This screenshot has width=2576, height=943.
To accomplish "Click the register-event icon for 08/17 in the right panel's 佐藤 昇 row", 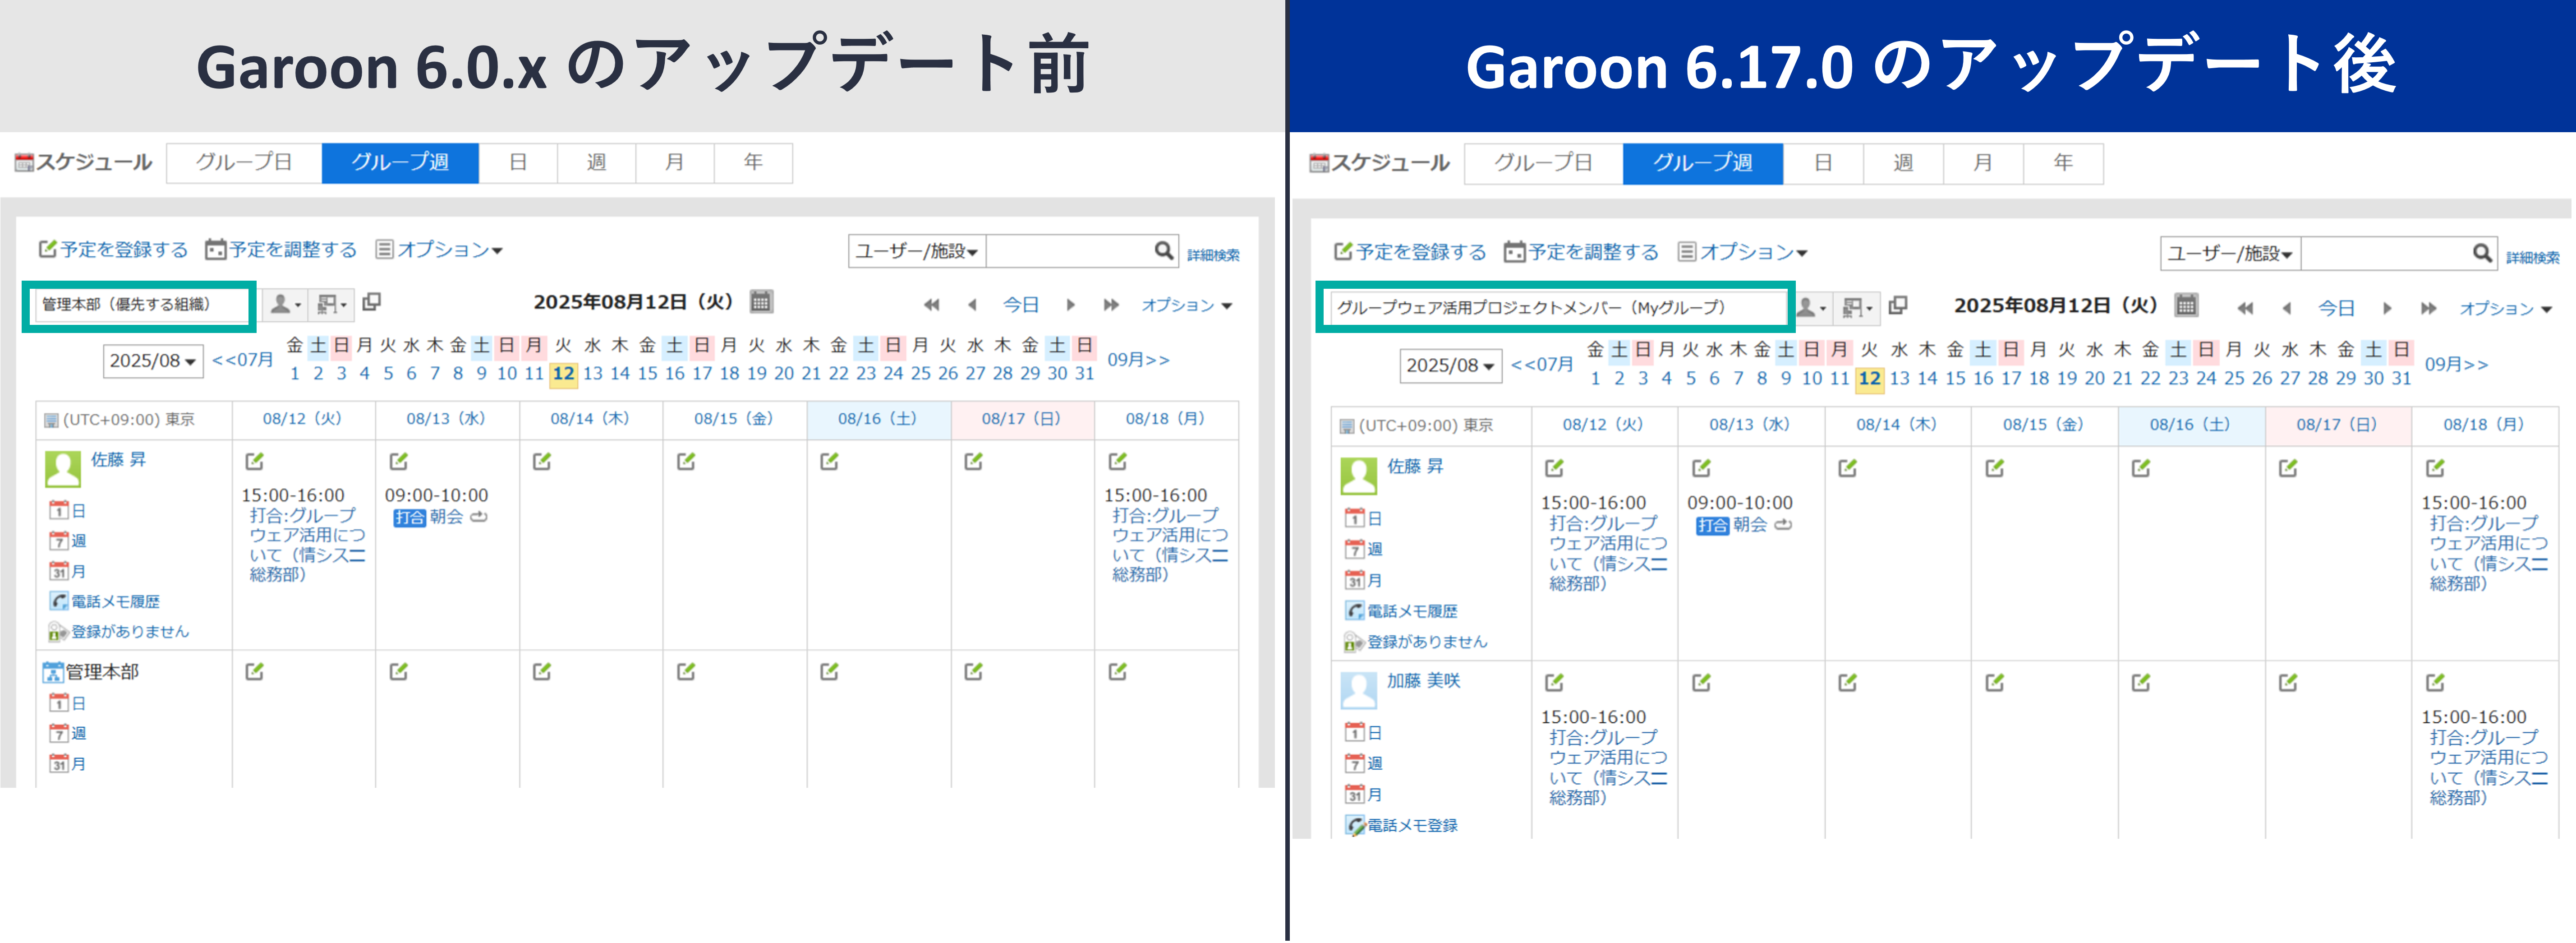I will [2288, 467].
